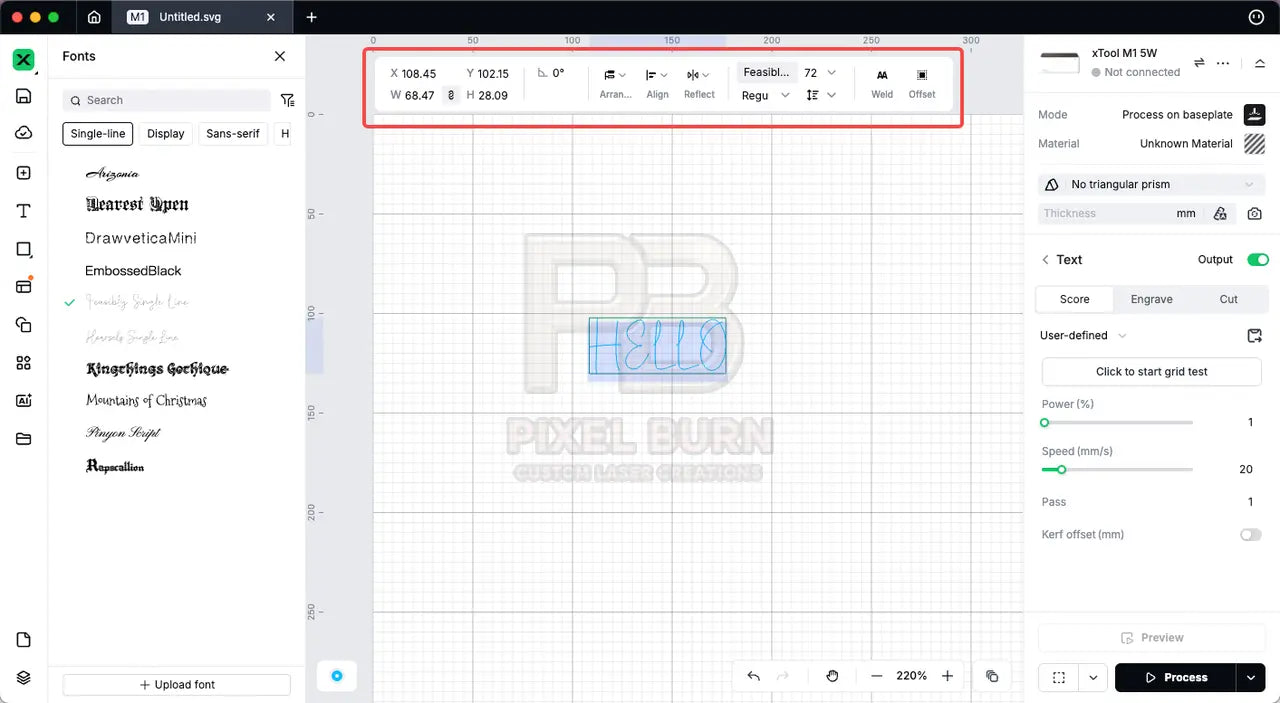The height and width of the screenshot is (703, 1280).
Task: Select the Offset icon in the toolbar
Action: (x=921, y=82)
